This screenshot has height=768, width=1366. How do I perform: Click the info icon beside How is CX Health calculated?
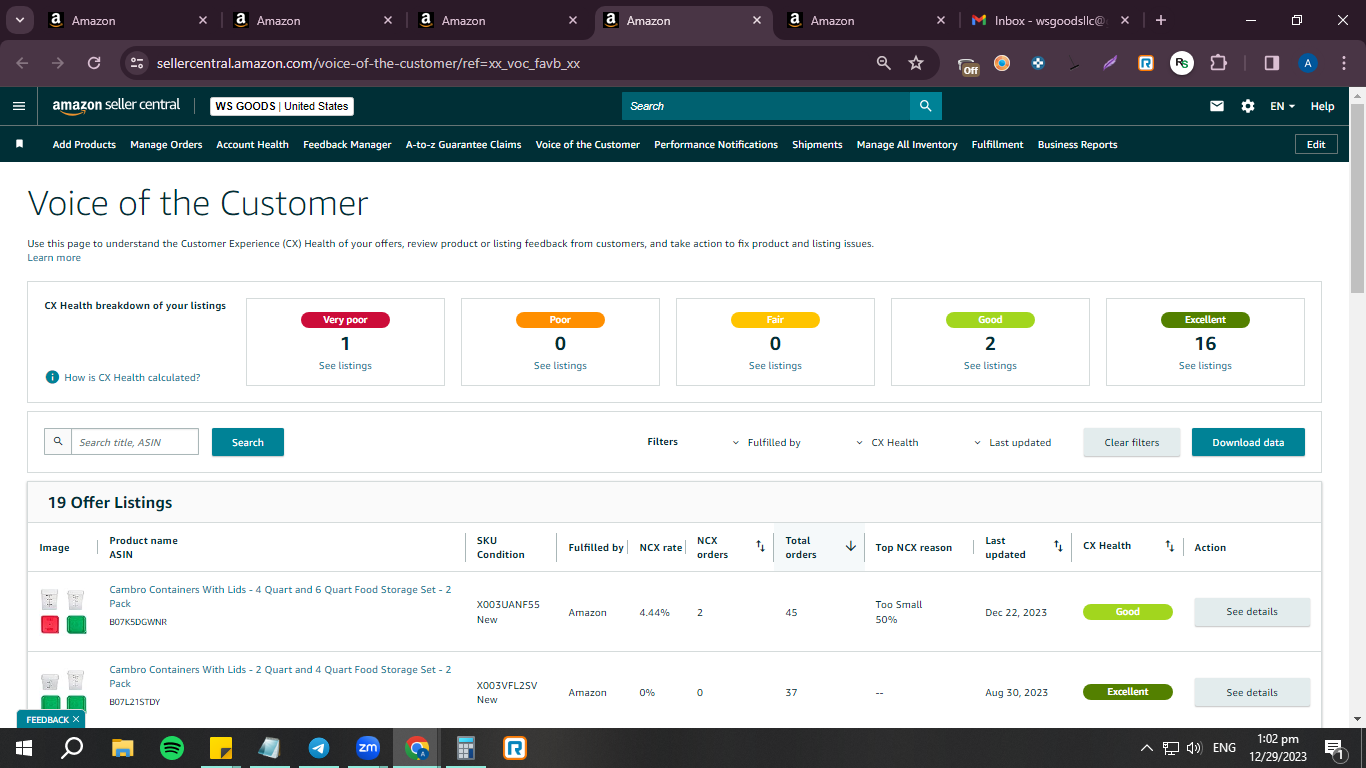click(52, 377)
